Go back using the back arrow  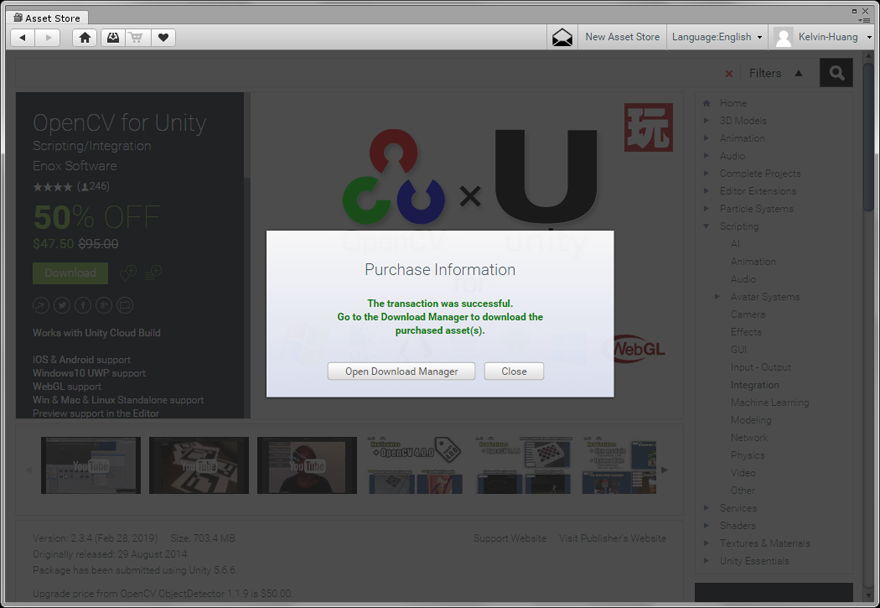click(23, 38)
